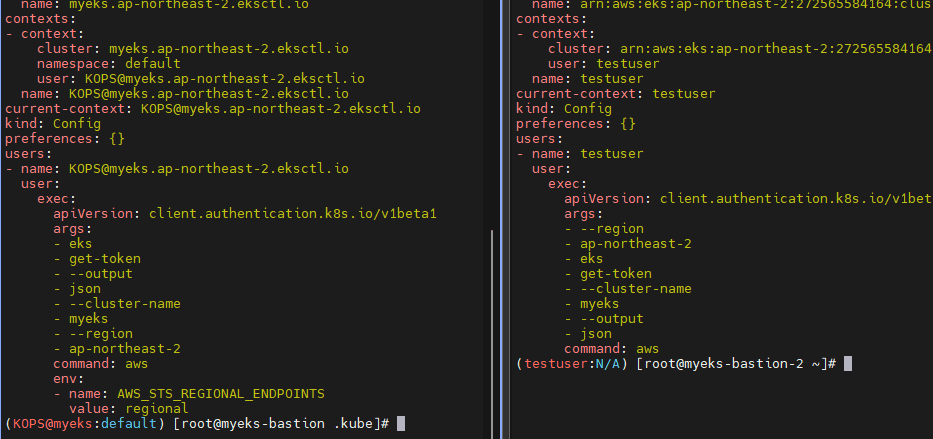Click the 'env:' key in the left pane
The width and height of the screenshot is (933, 439).
coord(68,378)
